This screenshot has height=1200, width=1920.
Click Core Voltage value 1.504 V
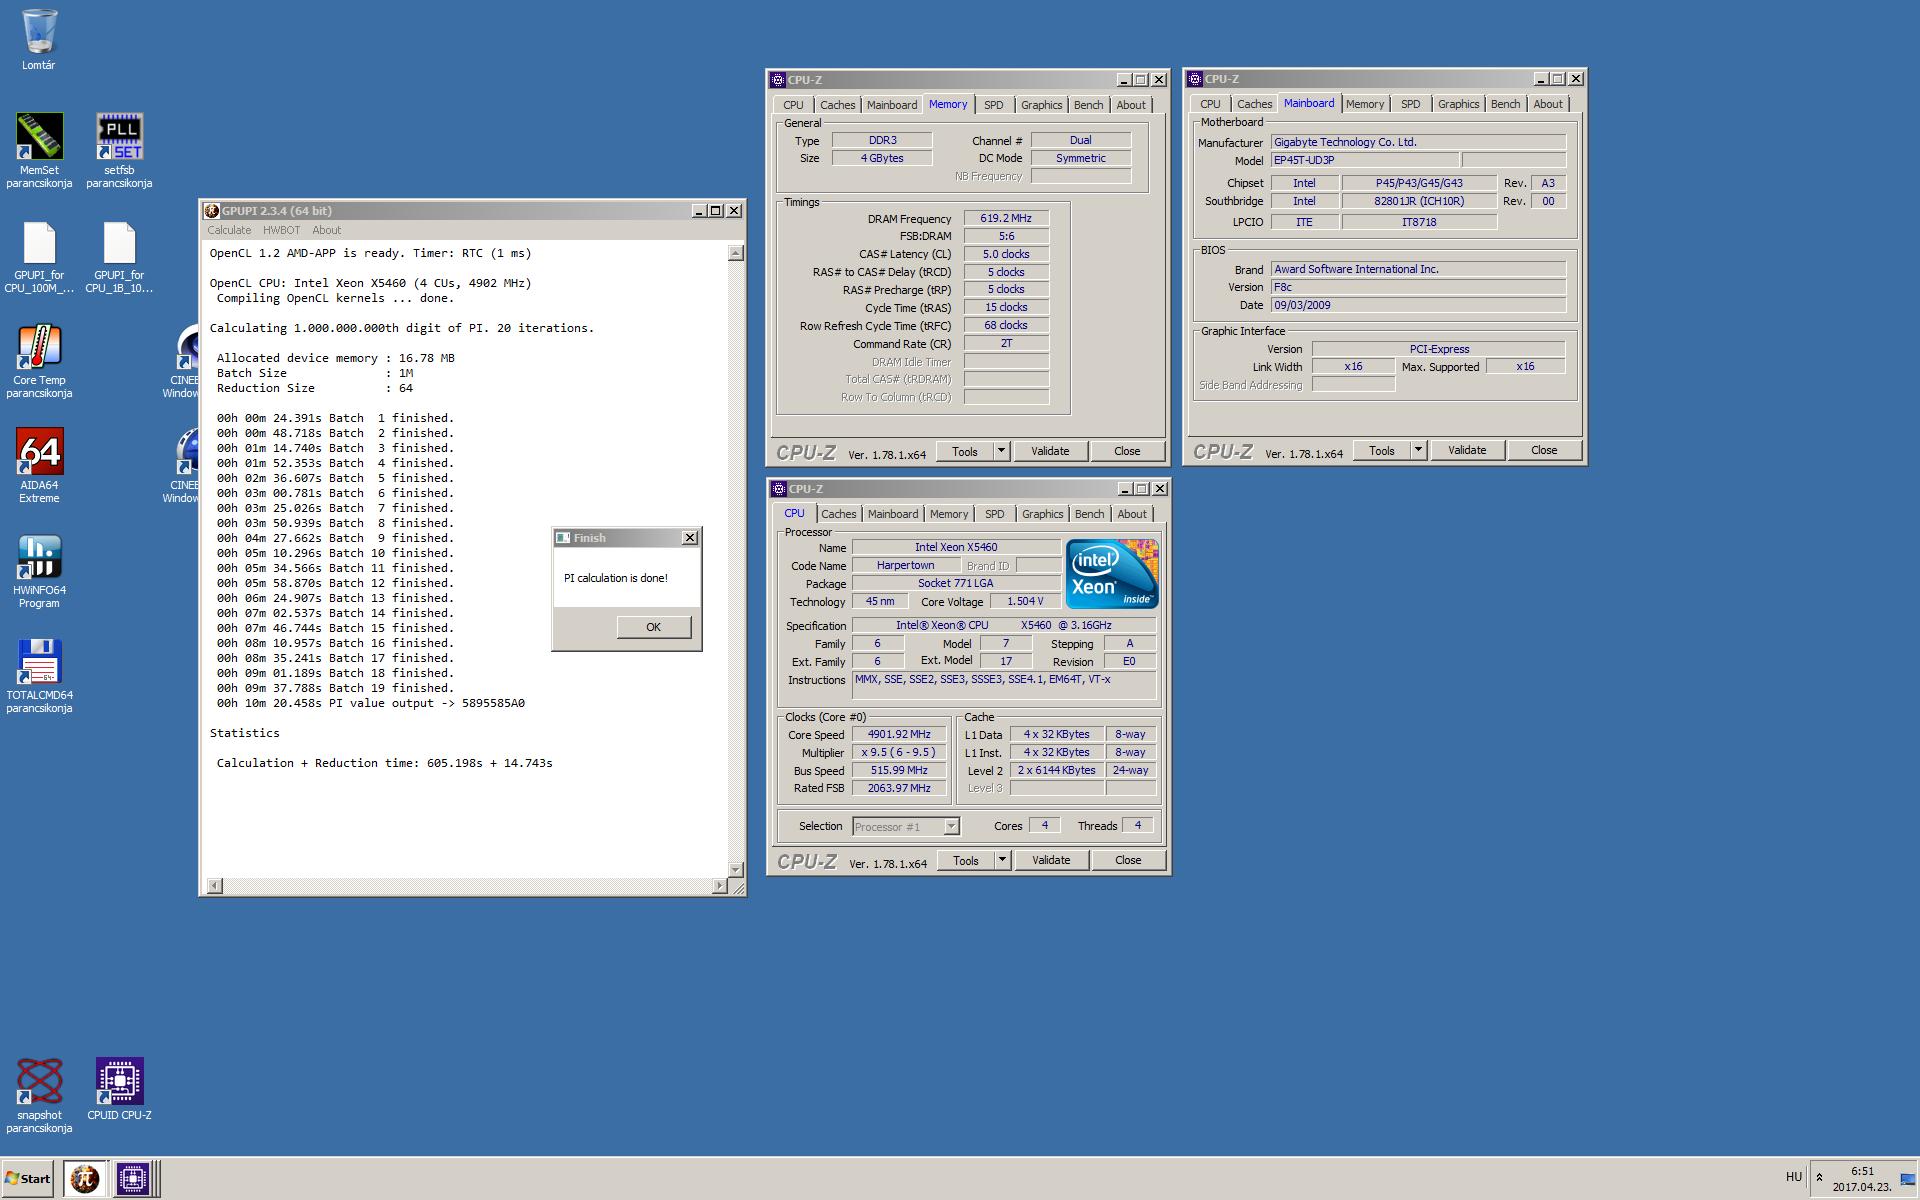pos(1025,601)
